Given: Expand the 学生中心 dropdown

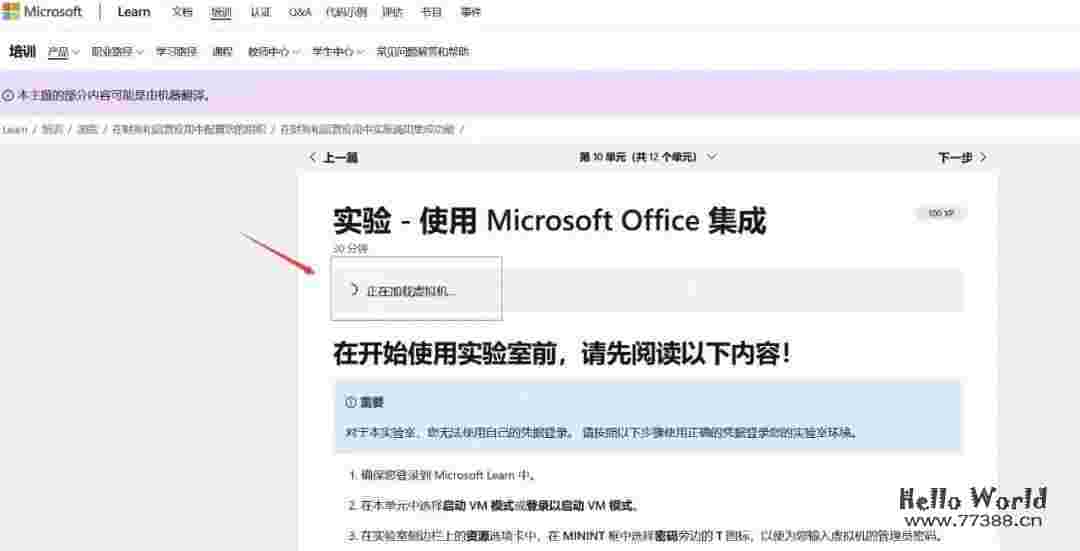Looking at the screenshot, I should point(338,52).
